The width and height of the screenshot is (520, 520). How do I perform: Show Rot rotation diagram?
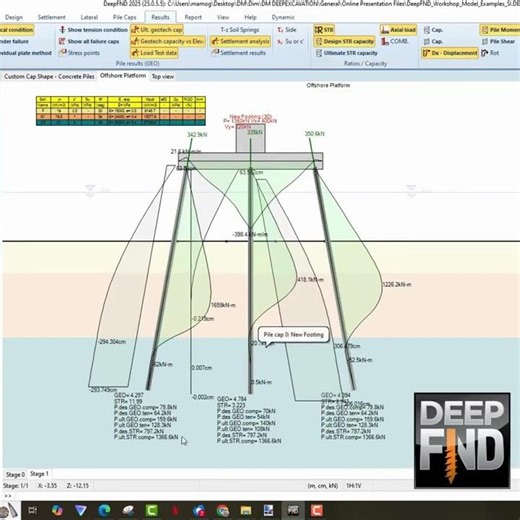click(490, 53)
